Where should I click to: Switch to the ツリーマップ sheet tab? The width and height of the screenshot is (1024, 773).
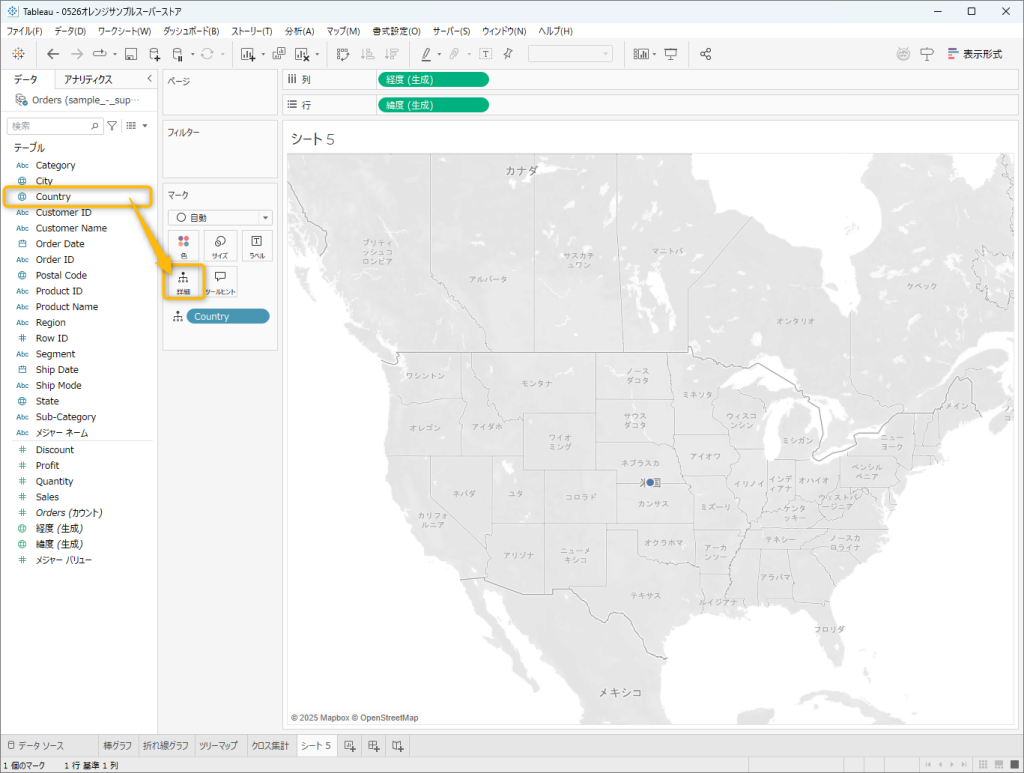point(216,746)
